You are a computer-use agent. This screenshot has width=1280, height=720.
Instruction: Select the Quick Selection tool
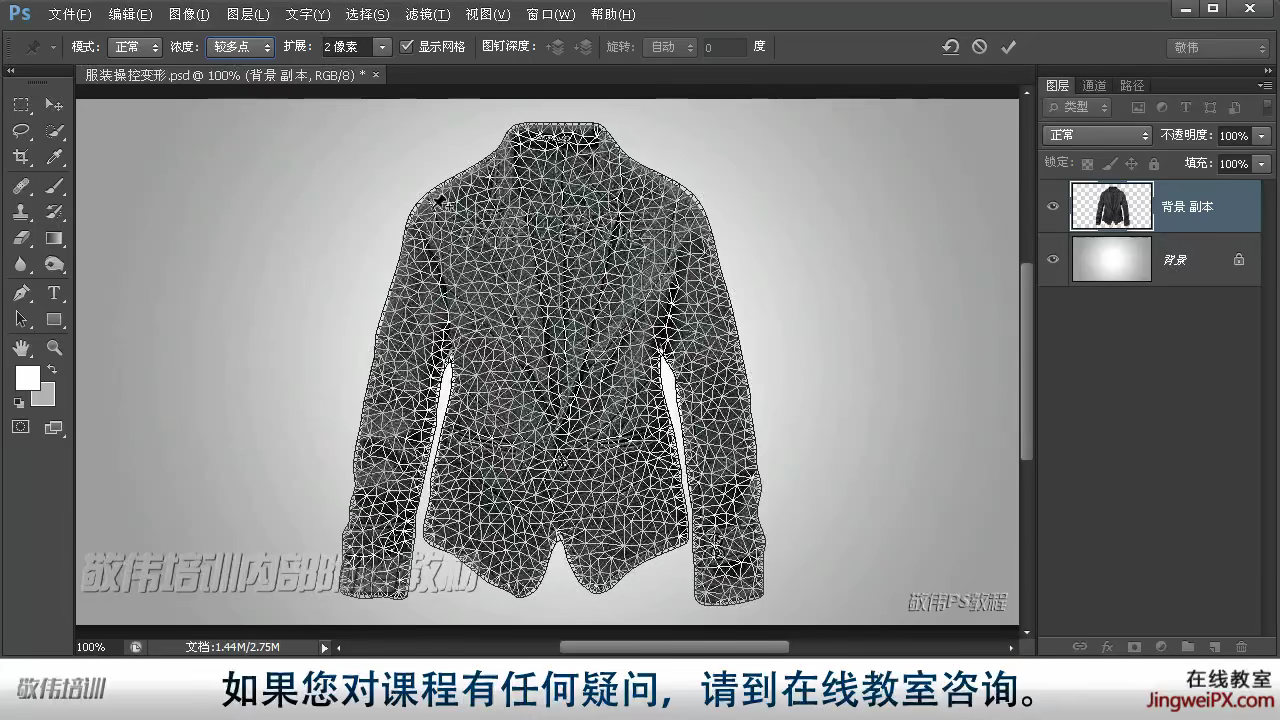pyautogui.click(x=54, y=131)
